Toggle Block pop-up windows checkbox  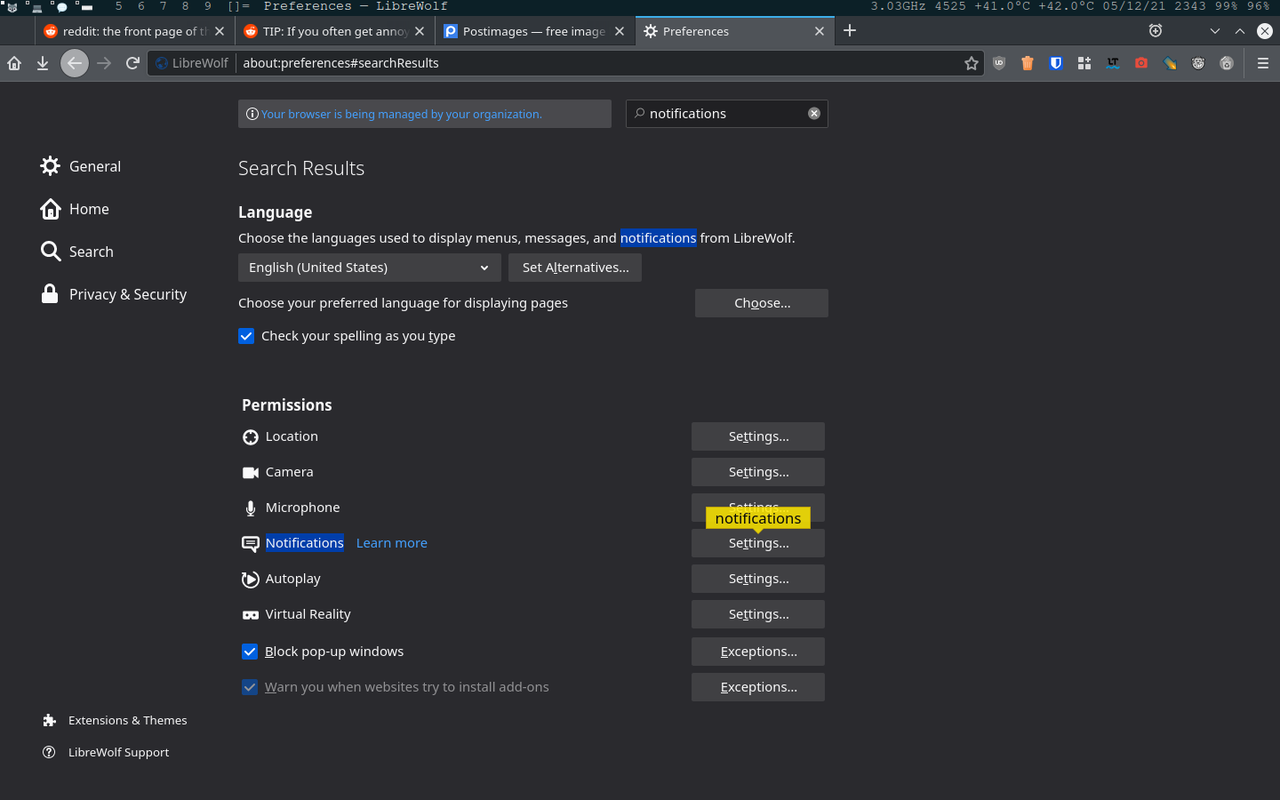coord(250,651)
